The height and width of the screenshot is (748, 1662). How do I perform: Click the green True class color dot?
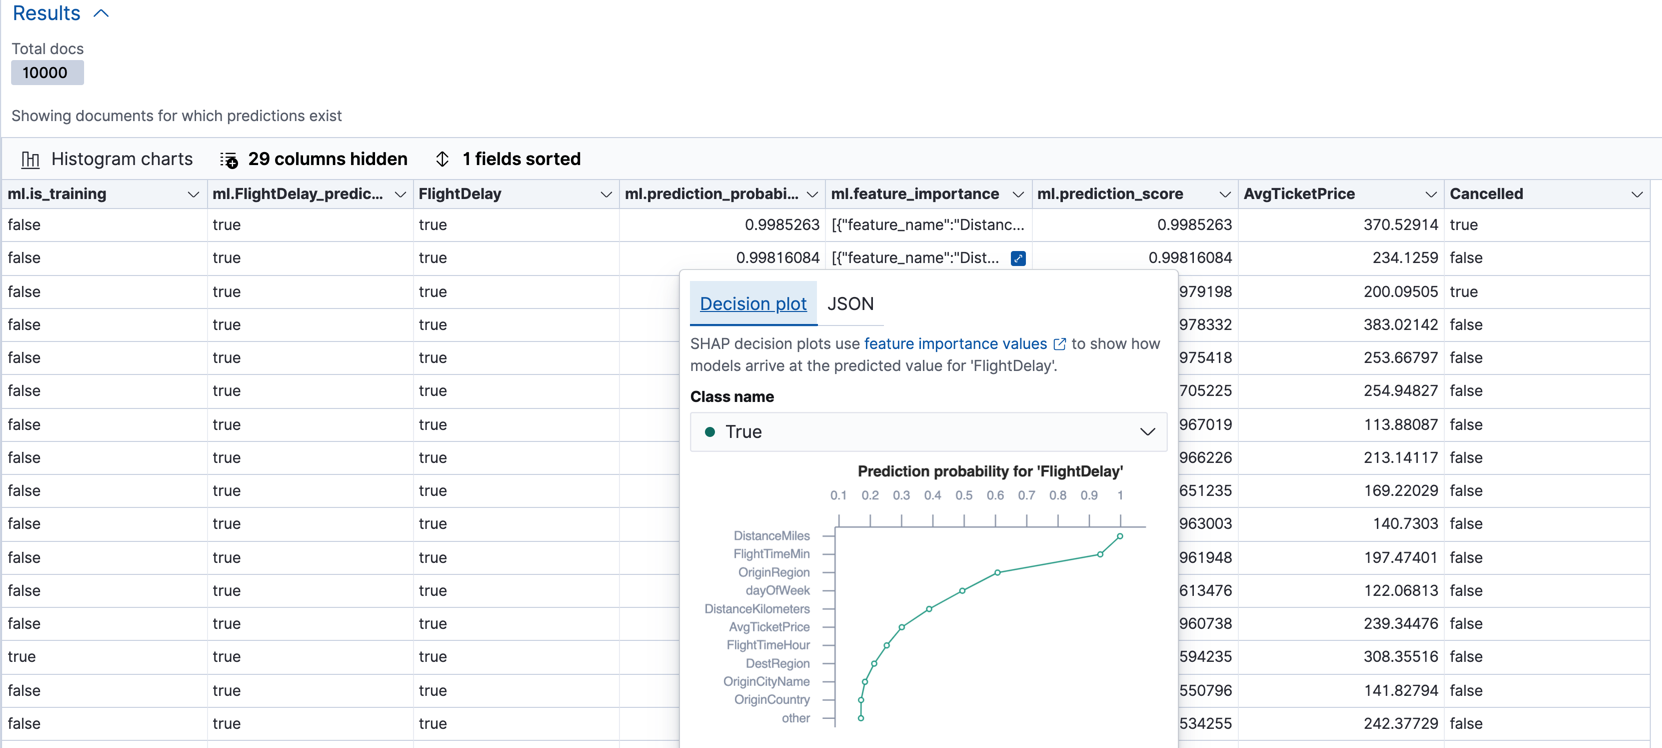(710, 432)
